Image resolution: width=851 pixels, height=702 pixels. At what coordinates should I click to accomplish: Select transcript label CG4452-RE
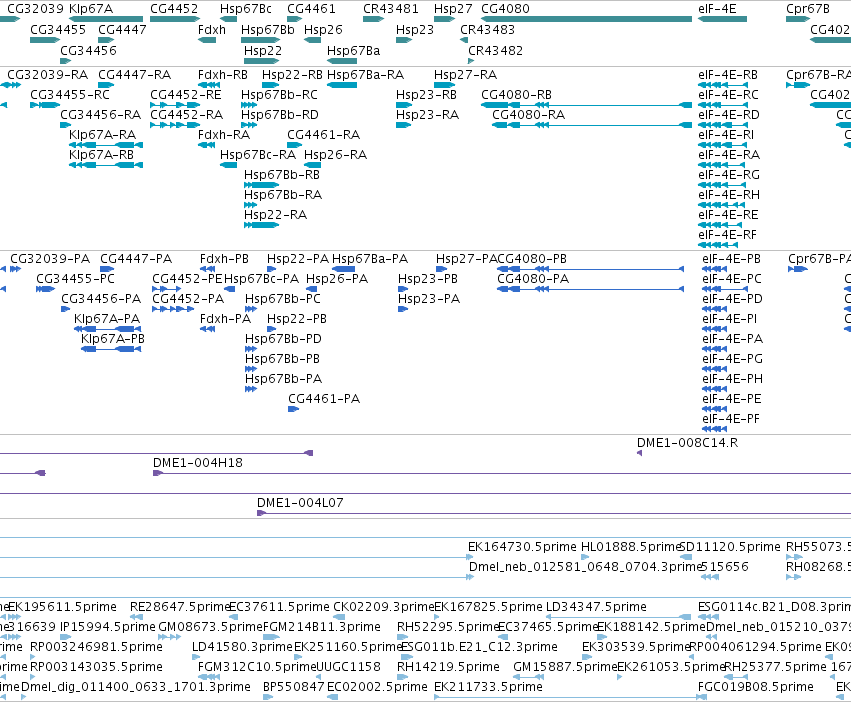click(x=186, y=94)
